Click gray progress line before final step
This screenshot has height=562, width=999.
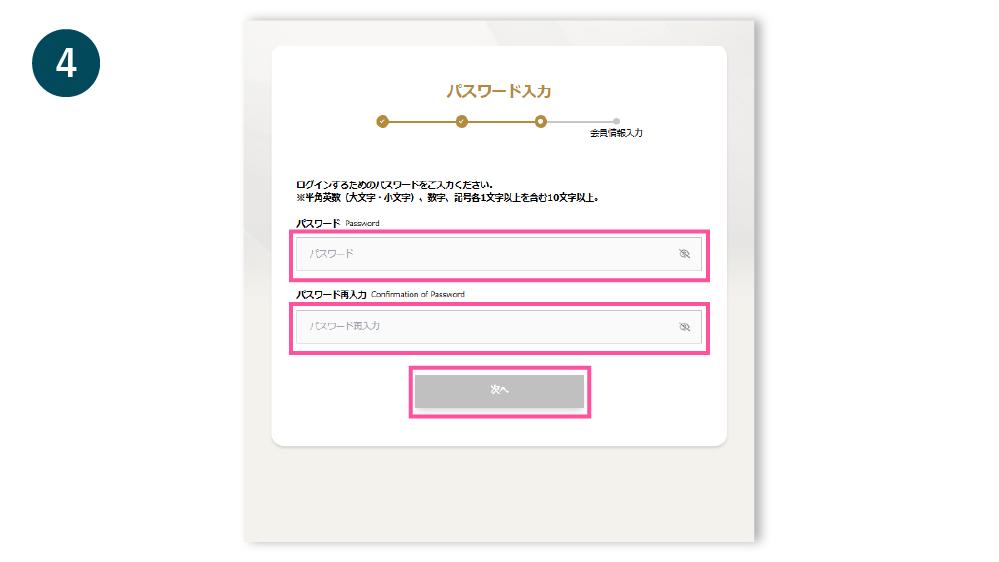(x=580, y=121)
